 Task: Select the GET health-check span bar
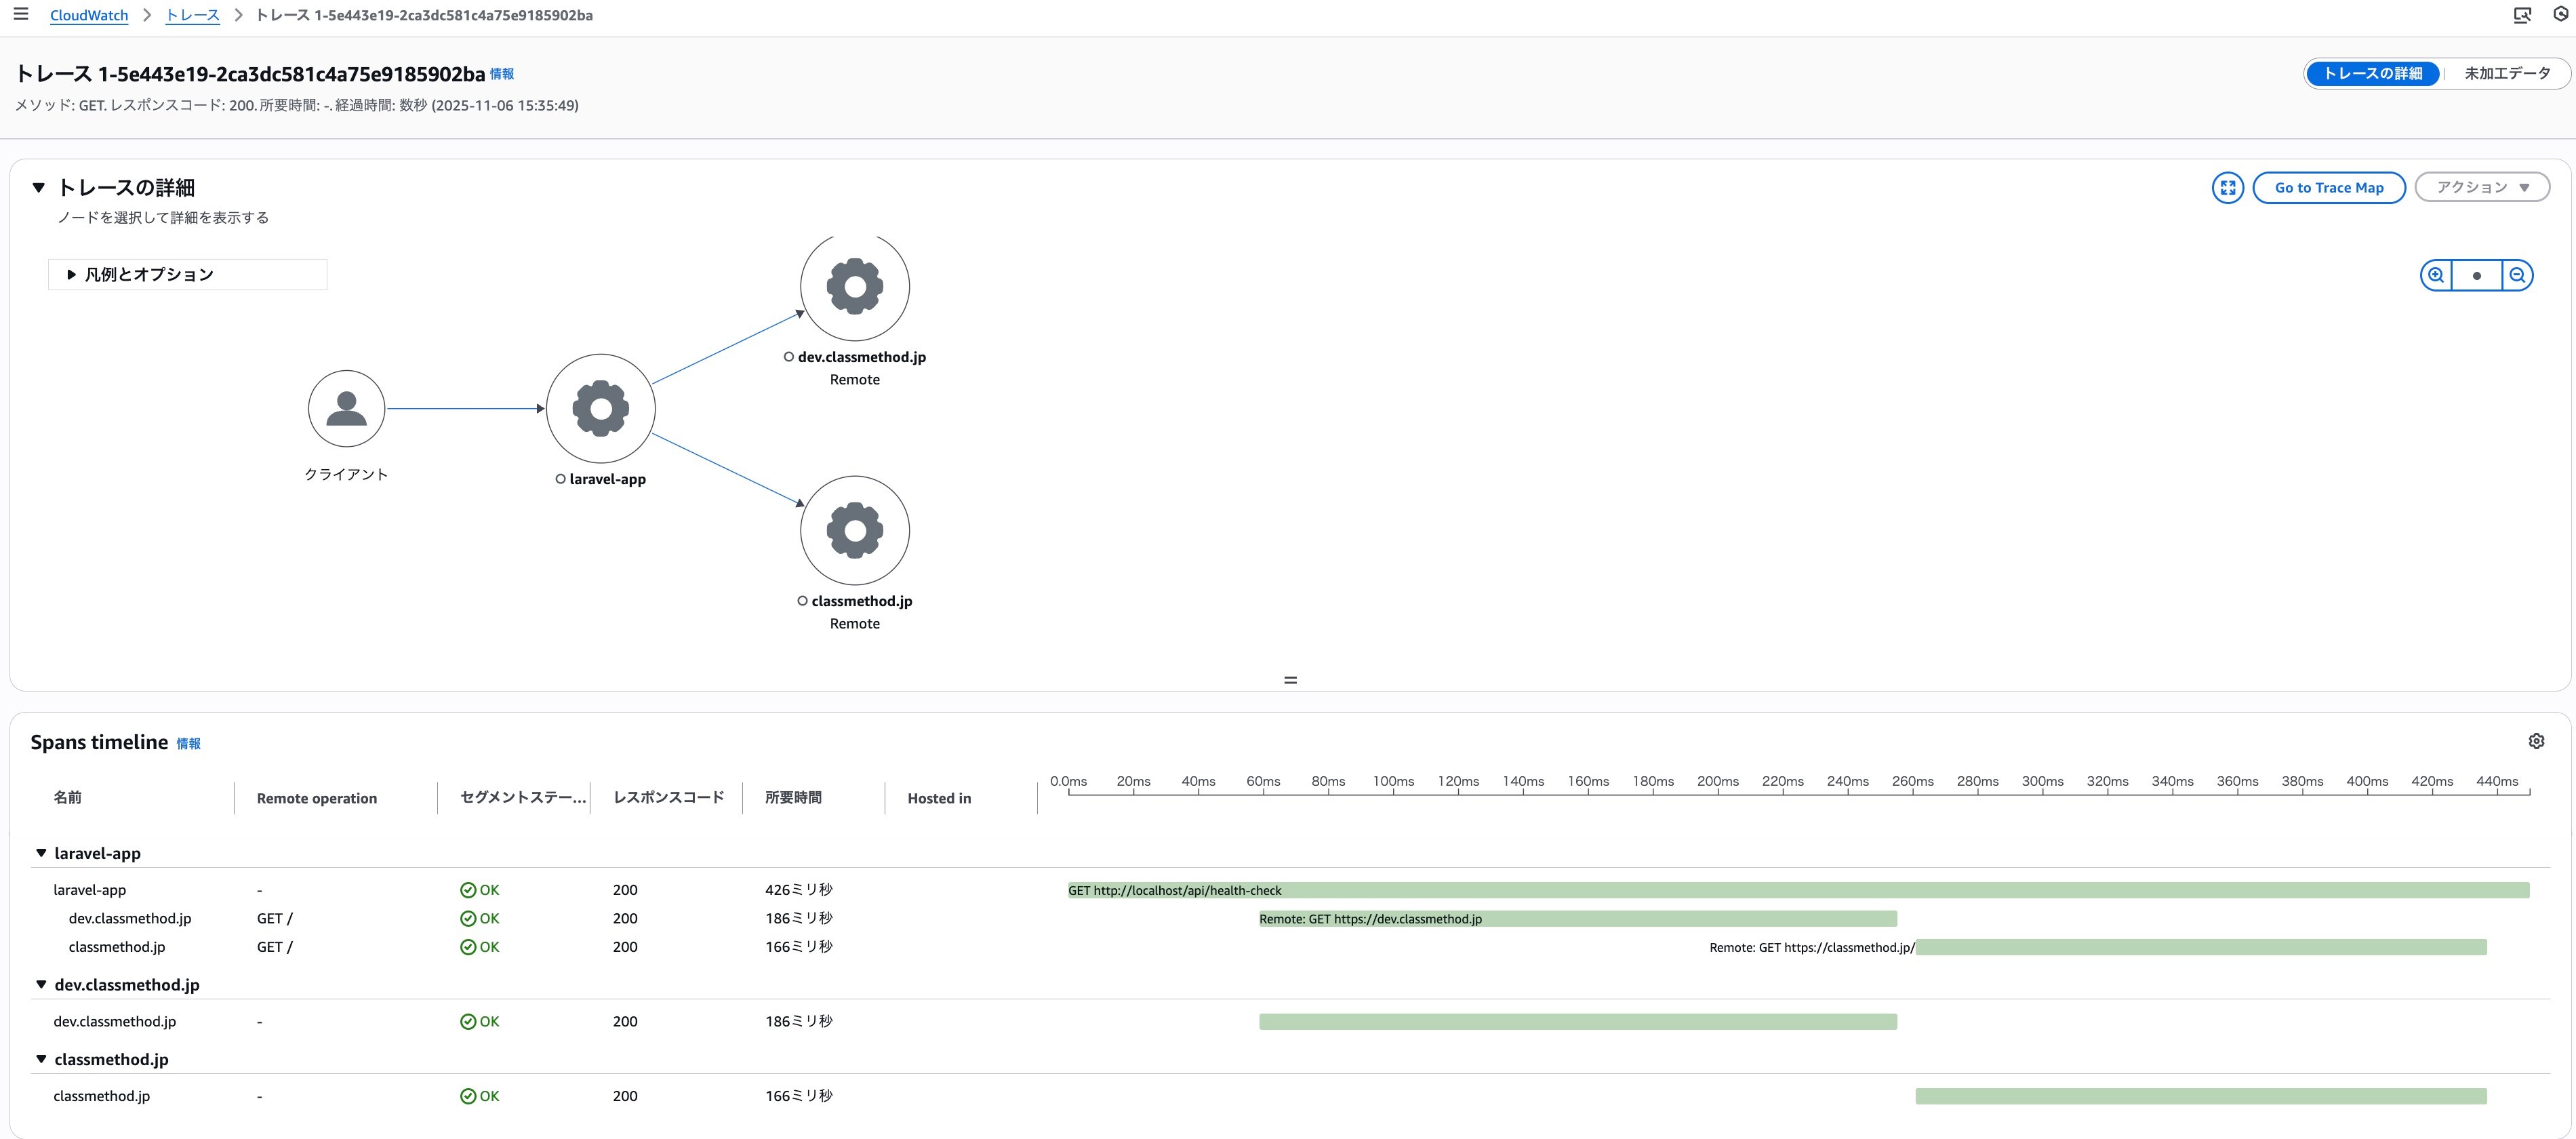(x=1798, y=890)
